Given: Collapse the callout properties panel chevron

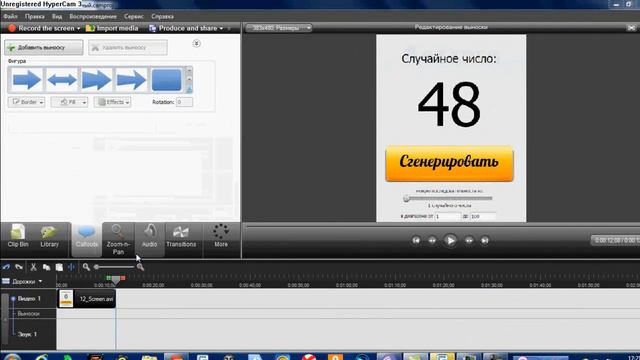Looking at the screenshot, I should [196, 43].
